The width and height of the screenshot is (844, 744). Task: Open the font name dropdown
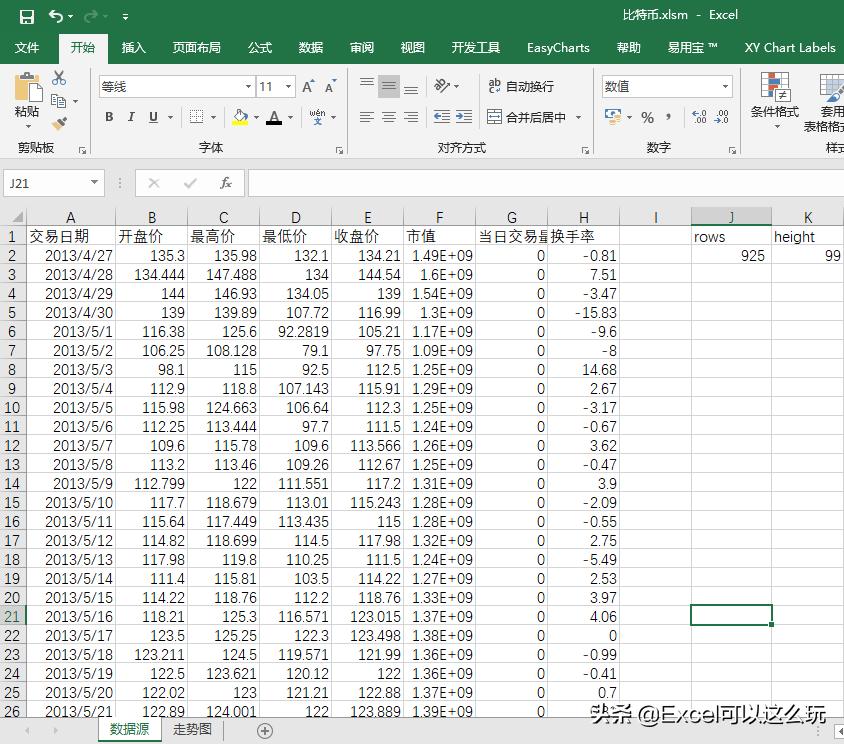pyautogui.click(x=248, y=86)
